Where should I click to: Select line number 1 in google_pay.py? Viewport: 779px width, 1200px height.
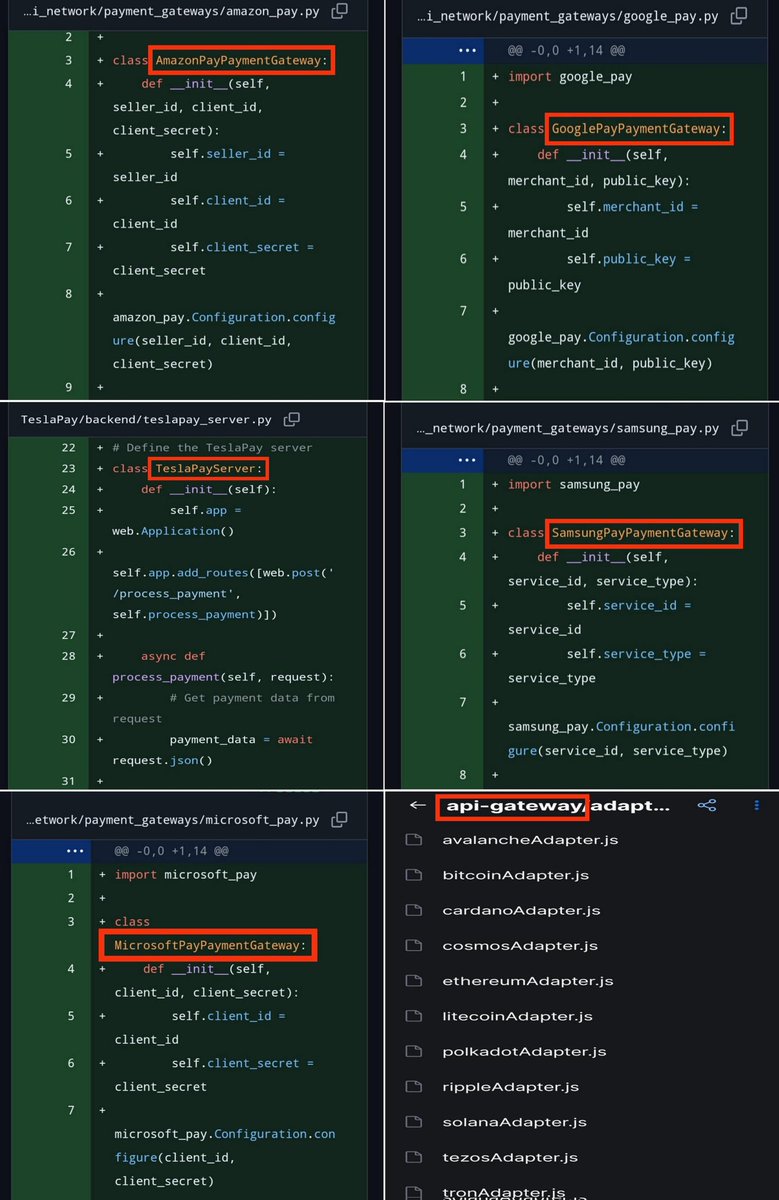pos(463,76)
